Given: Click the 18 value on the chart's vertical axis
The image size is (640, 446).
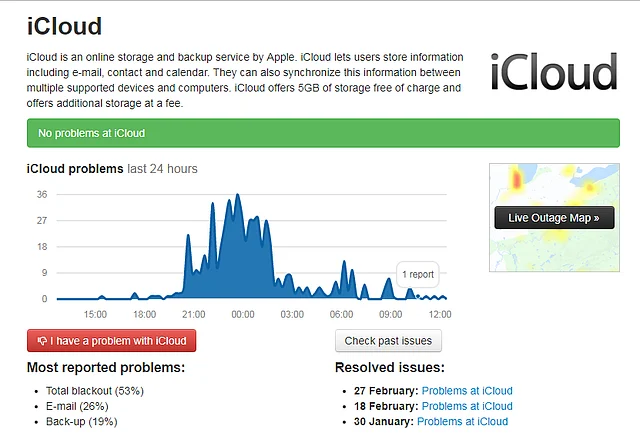Looking at the screenshot, I should pos(42,247).
